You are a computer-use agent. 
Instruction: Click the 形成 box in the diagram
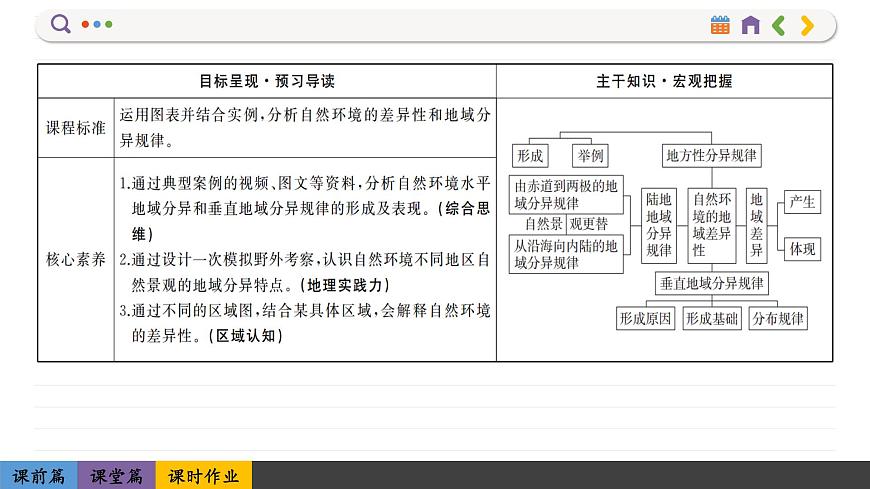pyautogui.click(x=530, y=155)
